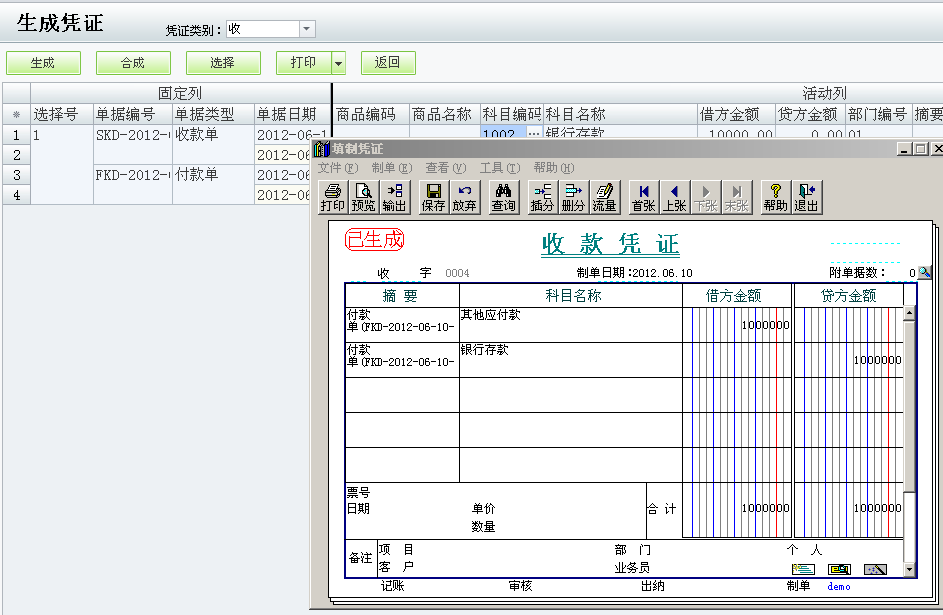The width and height of the screenshot is (943, 615).
Task: Exit the voucher window via 退出 icon
Action: [806, 197]
